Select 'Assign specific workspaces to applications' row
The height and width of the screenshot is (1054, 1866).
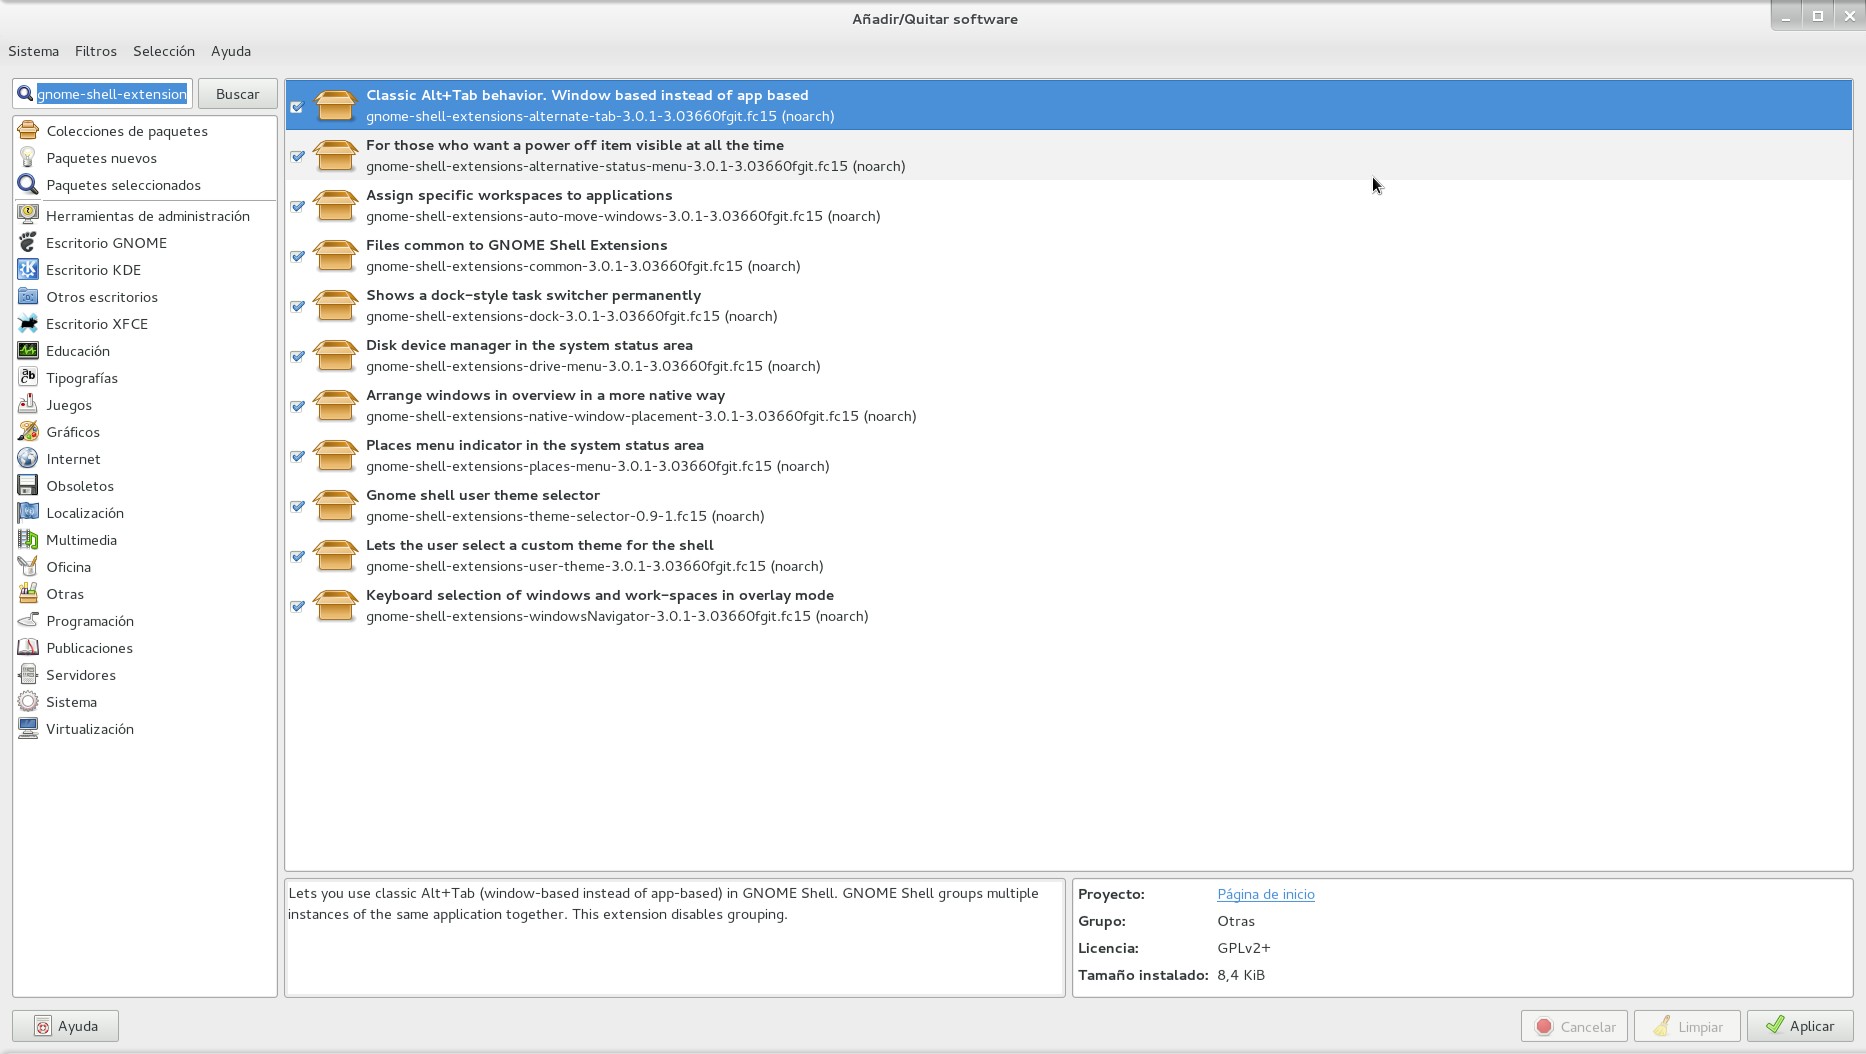[x=1068, y=205]
